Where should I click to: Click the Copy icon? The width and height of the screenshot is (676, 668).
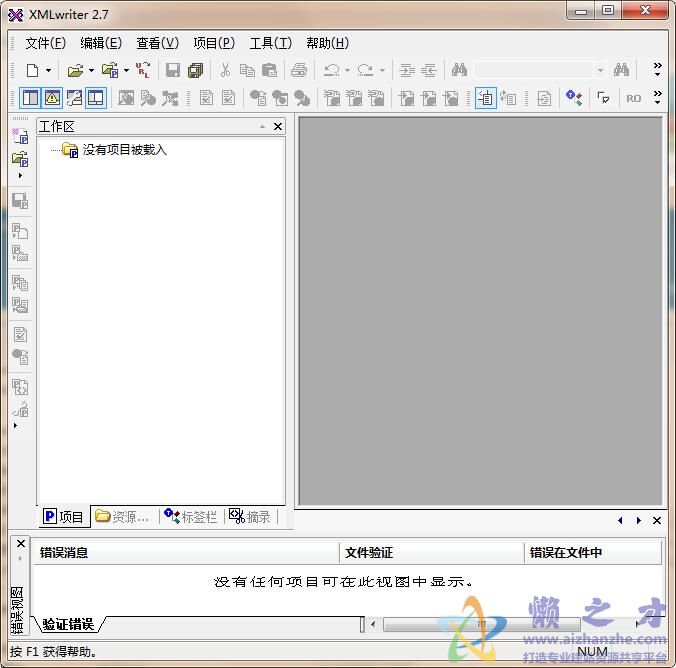click(x=247, y=70)
